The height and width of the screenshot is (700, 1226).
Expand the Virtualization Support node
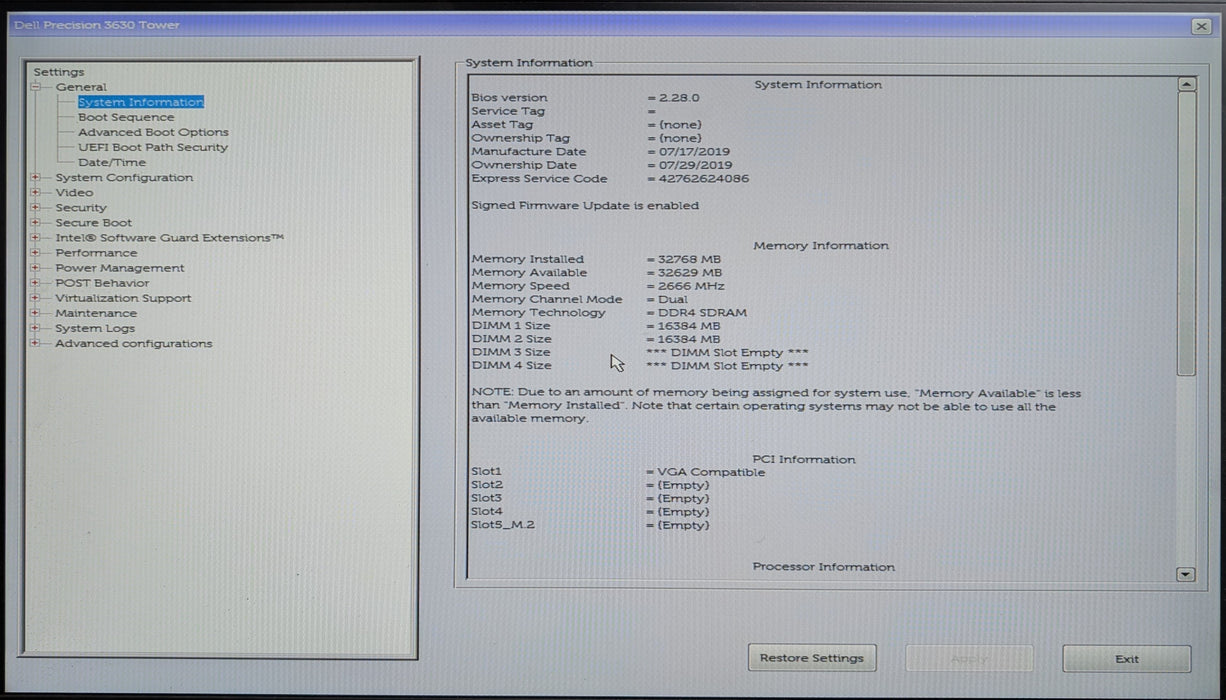35,298
